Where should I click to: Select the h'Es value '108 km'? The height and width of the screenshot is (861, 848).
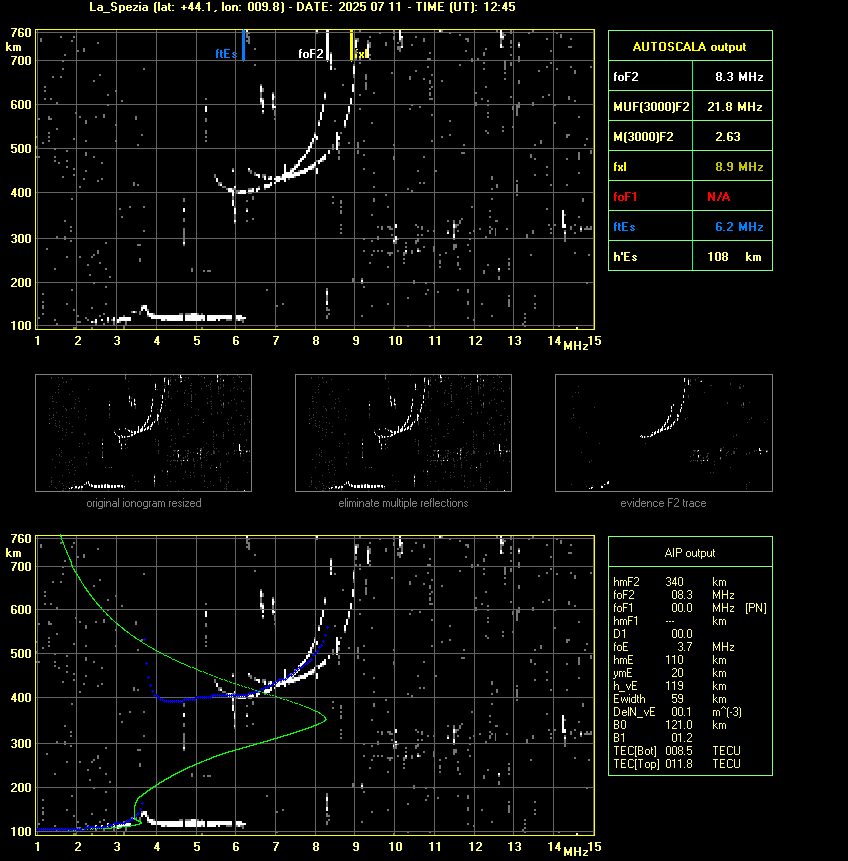coord(734,256)
